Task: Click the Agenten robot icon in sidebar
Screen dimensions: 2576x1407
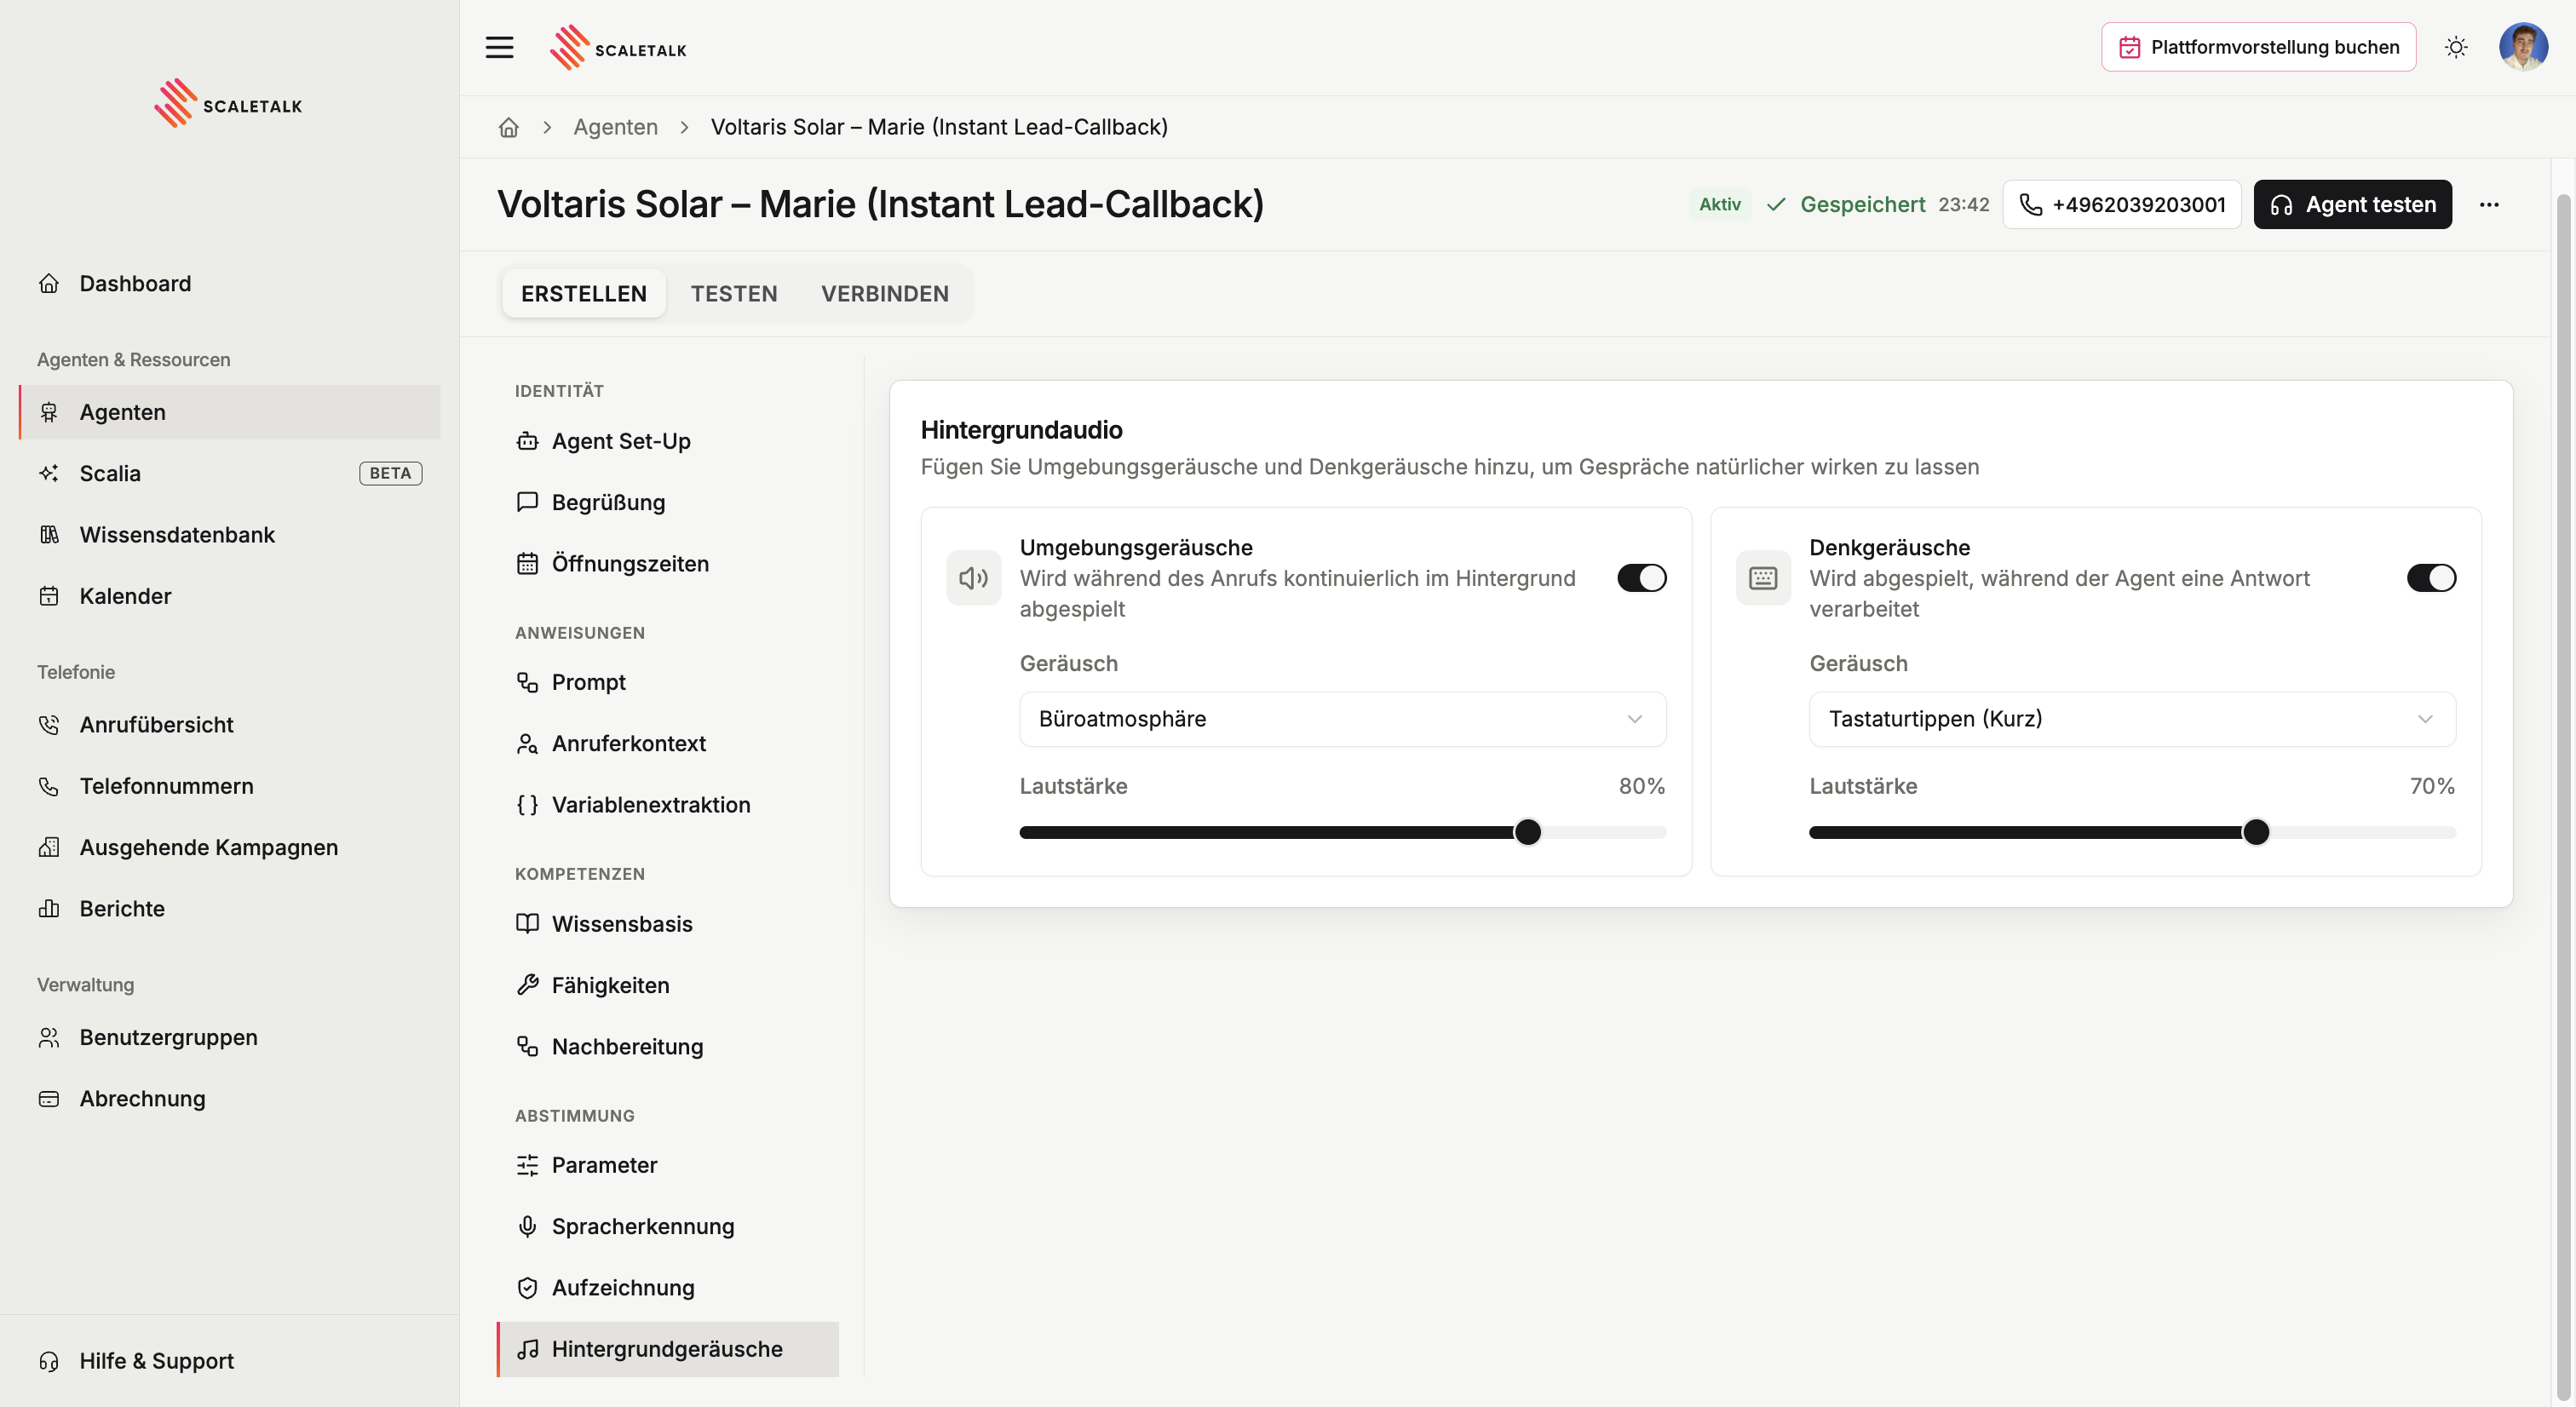Action: pyautogui.click(x=49, y=412)
